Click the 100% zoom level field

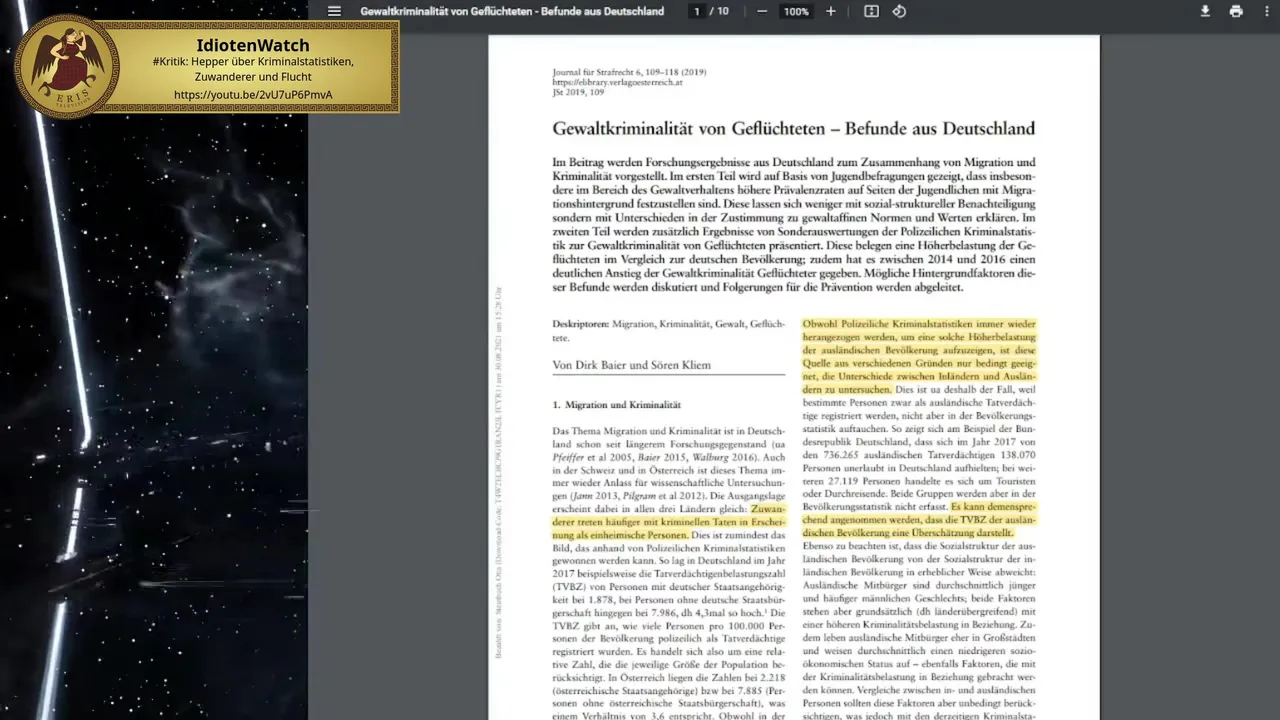pyautogui.click(x=796, y=12)
